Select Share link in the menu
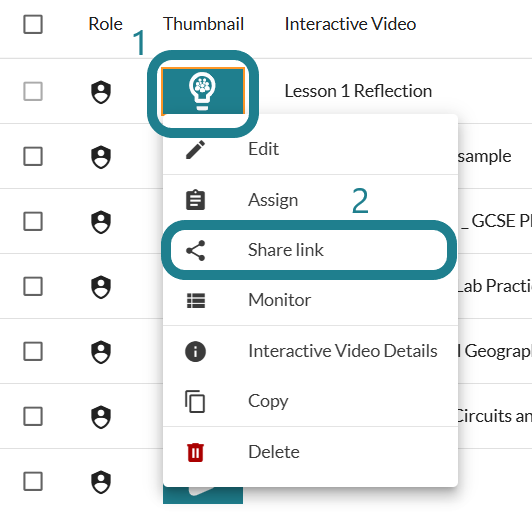Viewport: 532px width, 512px height. pos(310,250)
